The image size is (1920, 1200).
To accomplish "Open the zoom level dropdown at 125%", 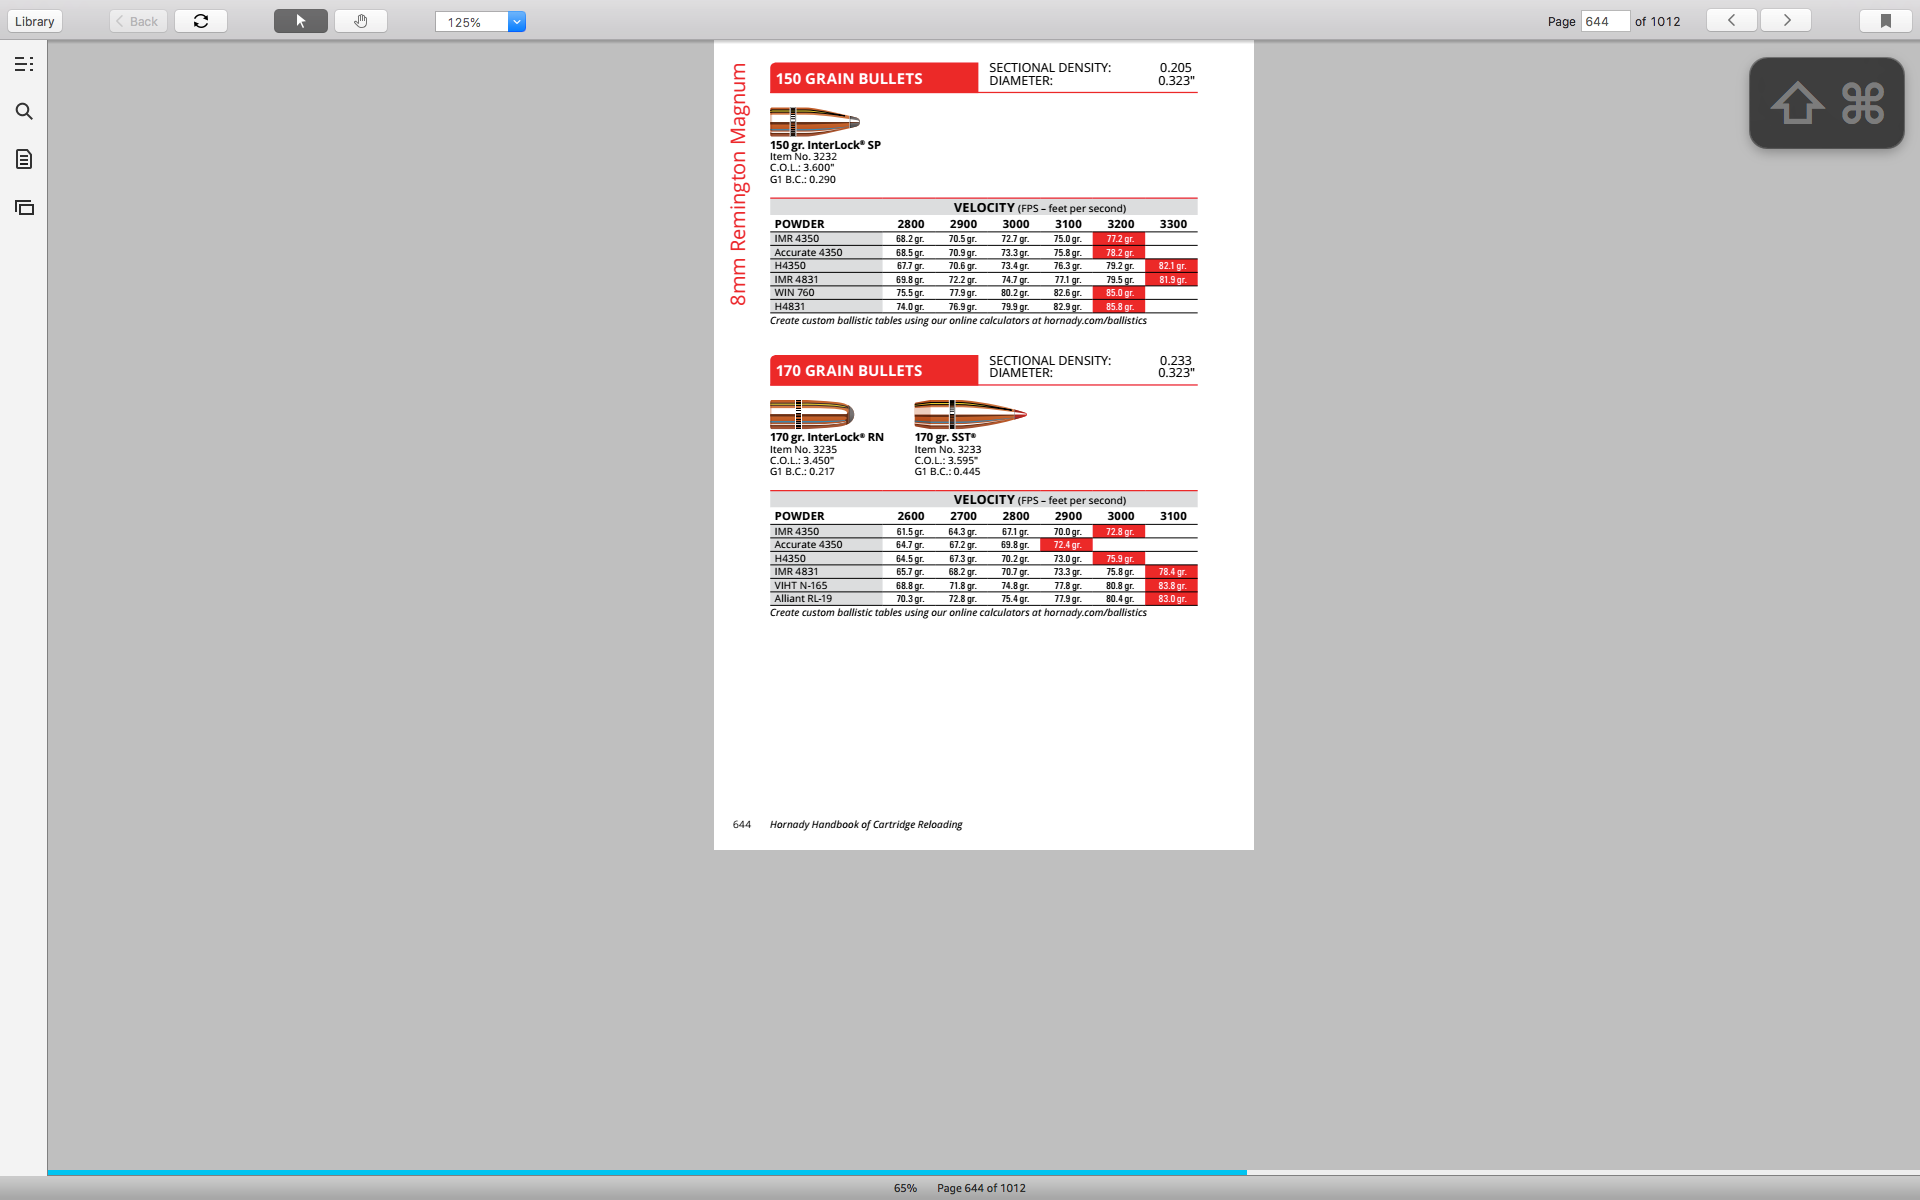I will coord(521,21).
